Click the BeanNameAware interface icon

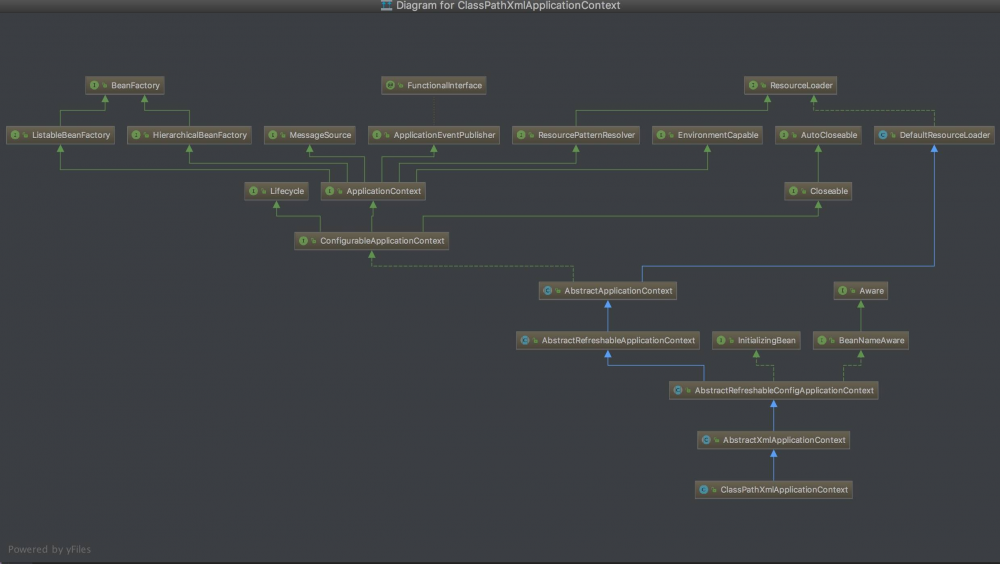(x=822, y=341)
